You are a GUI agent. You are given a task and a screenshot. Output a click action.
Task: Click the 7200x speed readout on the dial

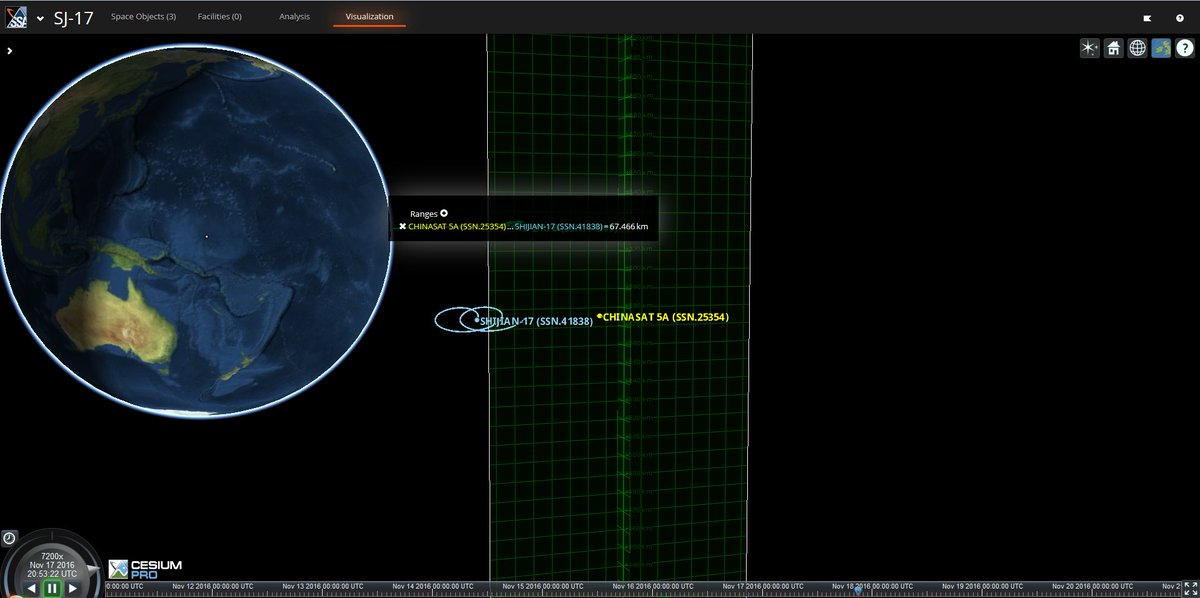(x=52, y=556)
